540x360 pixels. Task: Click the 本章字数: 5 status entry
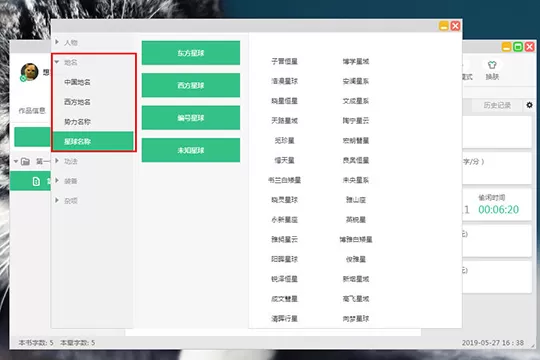[77, 342]
